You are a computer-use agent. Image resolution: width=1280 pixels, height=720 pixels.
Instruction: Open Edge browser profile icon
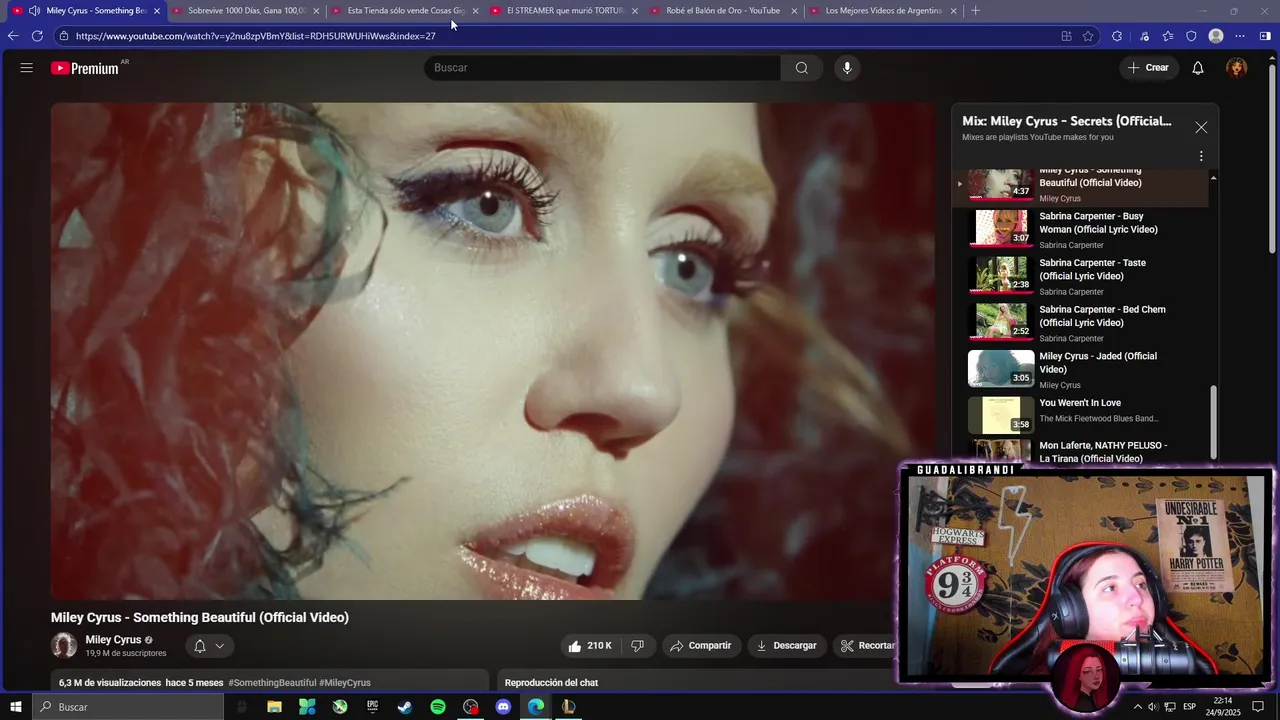pyautogui.click(x=1216, y=36)
